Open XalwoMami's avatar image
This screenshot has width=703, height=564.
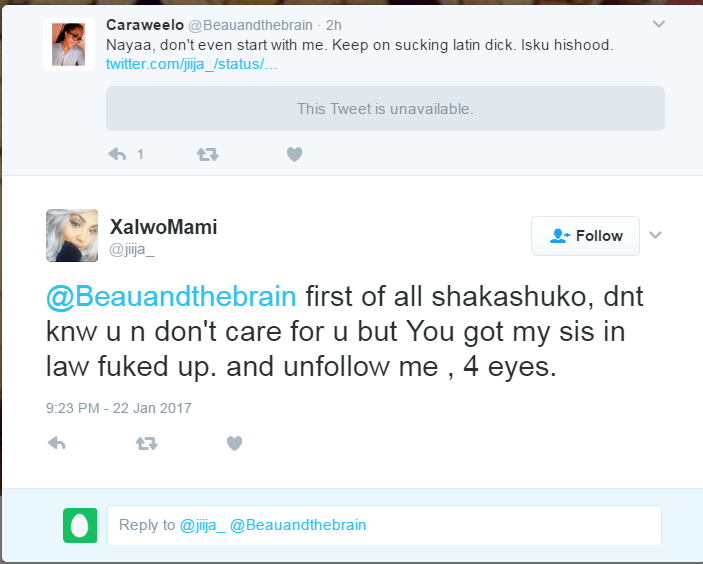click(x=72, y=235)
